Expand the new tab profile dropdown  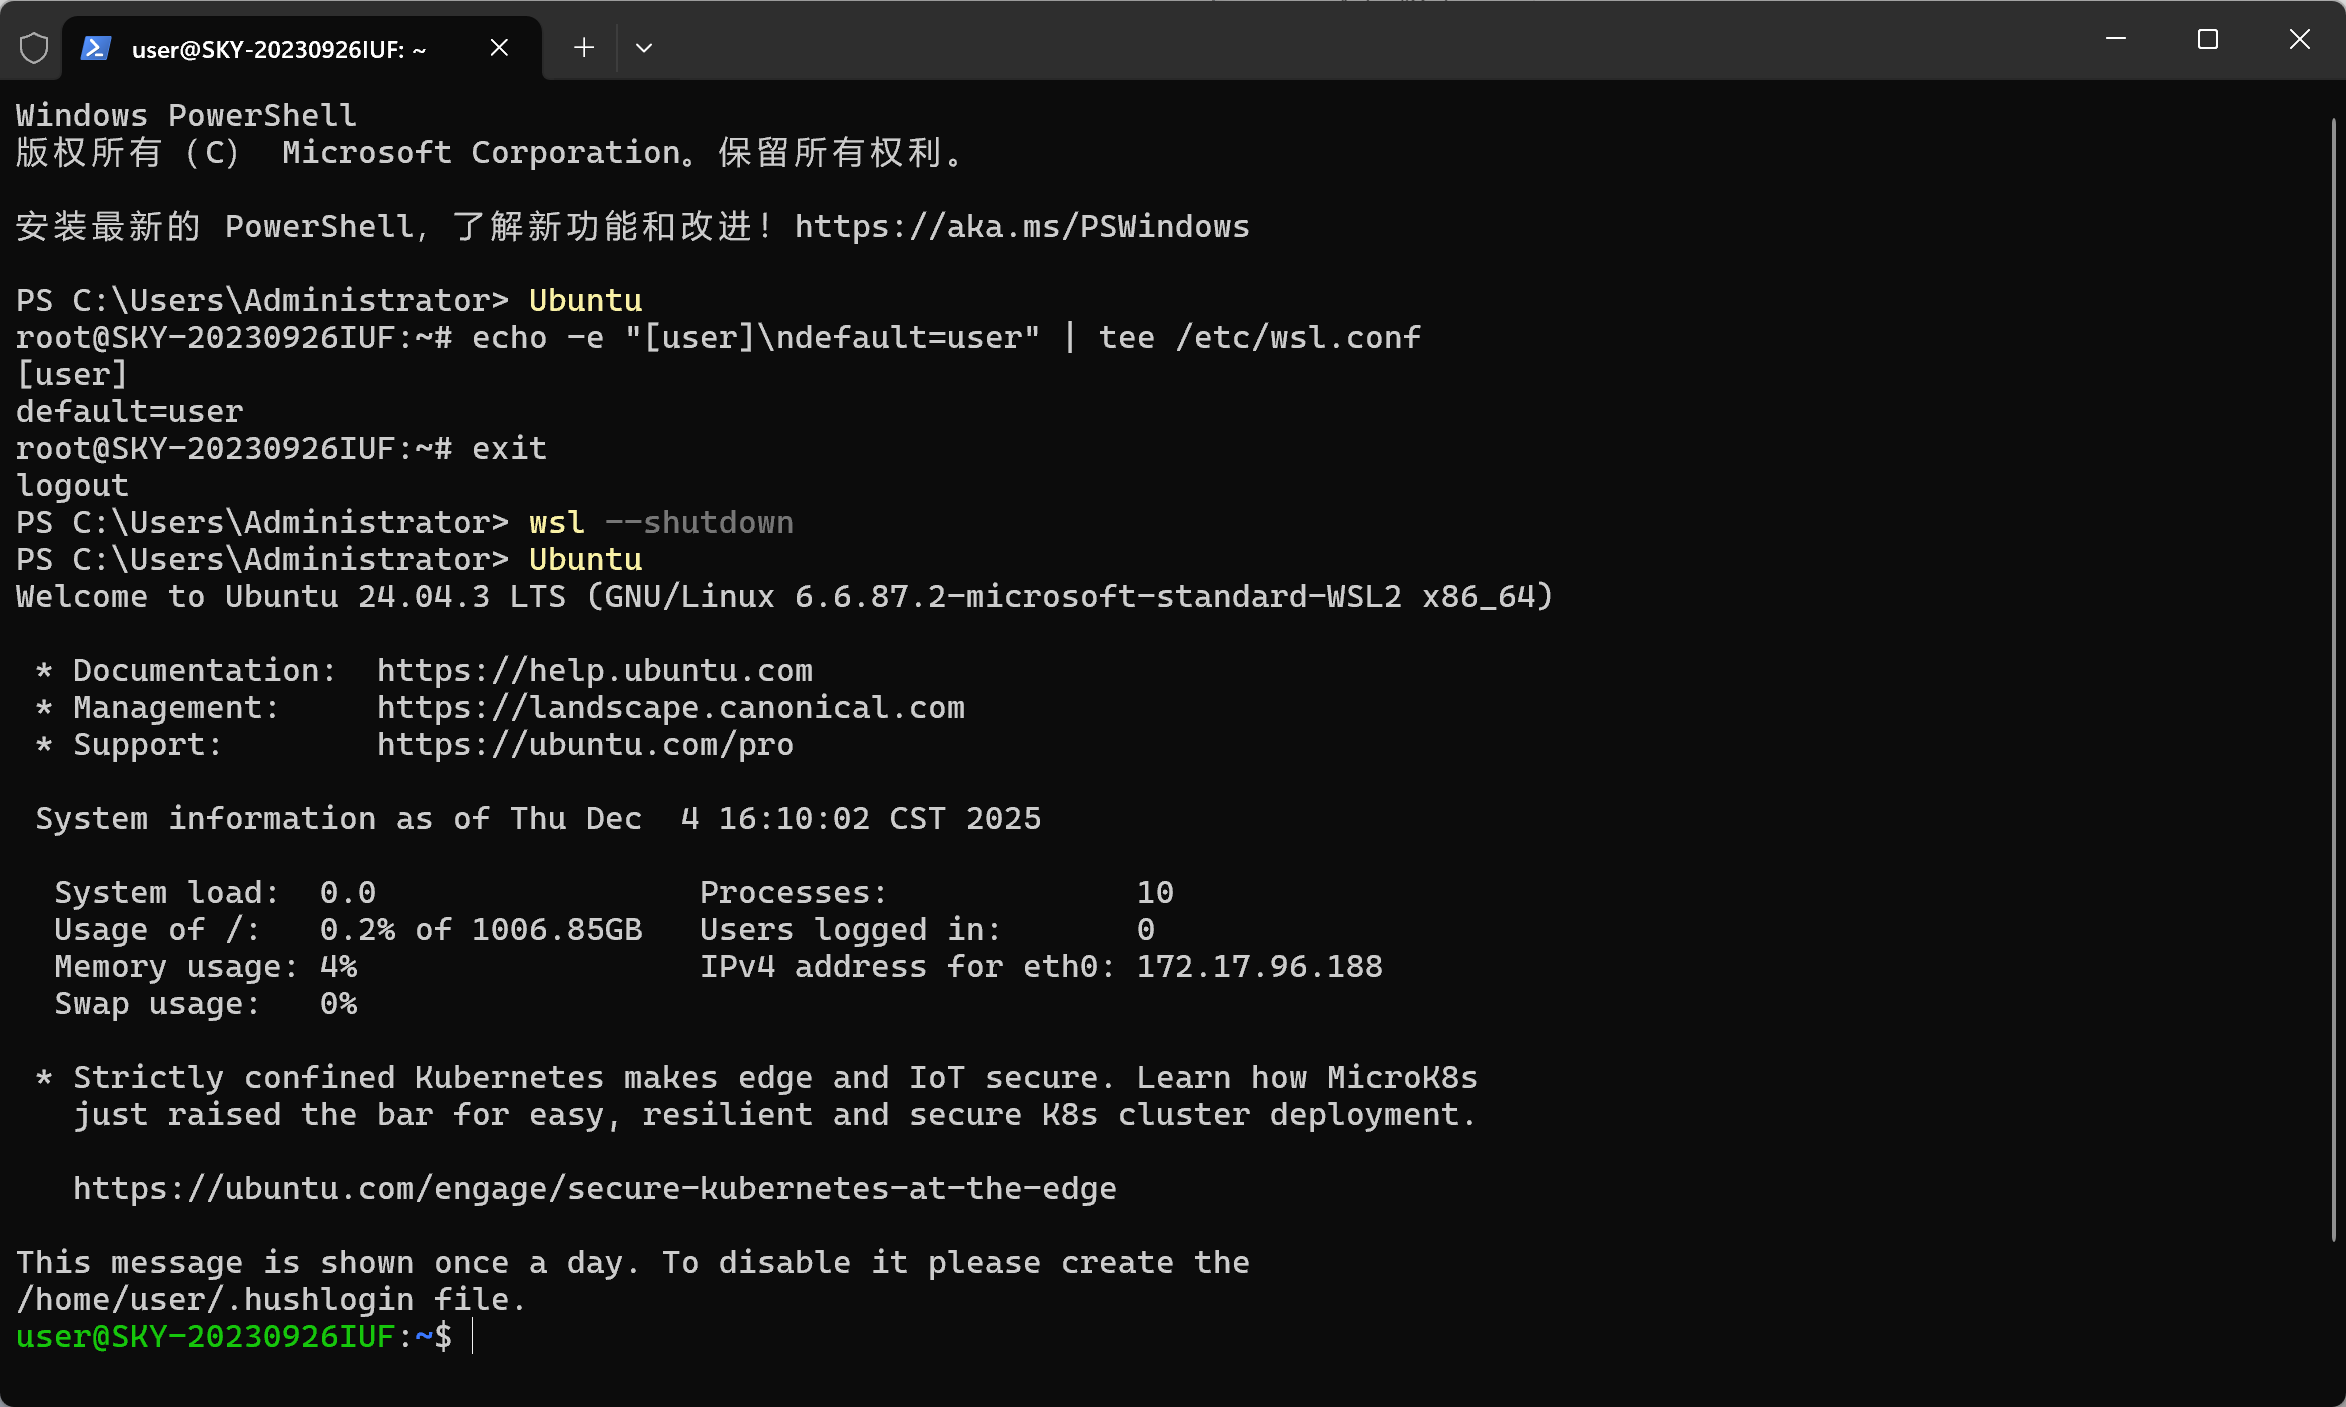[644, 47]
